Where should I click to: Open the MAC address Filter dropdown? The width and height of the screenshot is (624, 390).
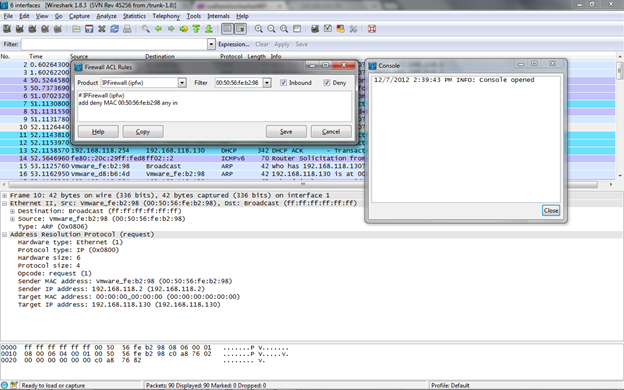(267, 83)
